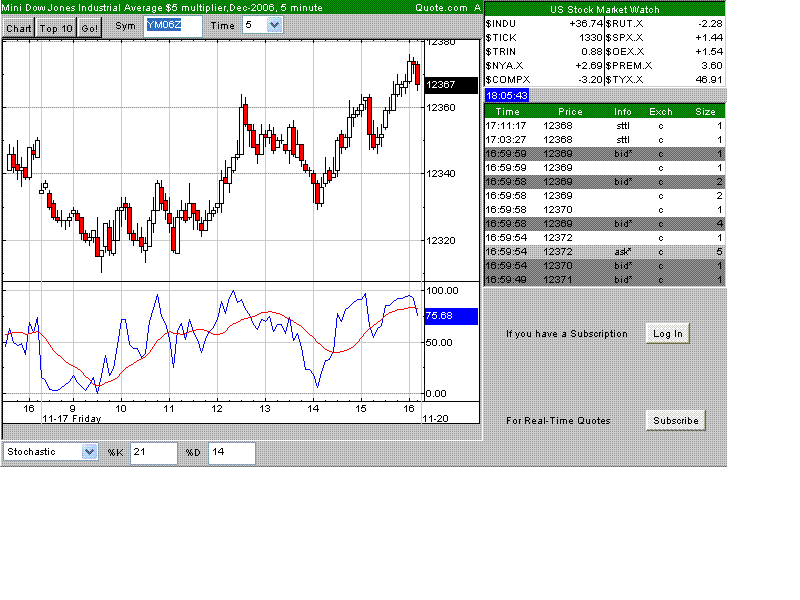The image size is (800, 600).
Task: Click the Chart button
Action: coord(18,28)
